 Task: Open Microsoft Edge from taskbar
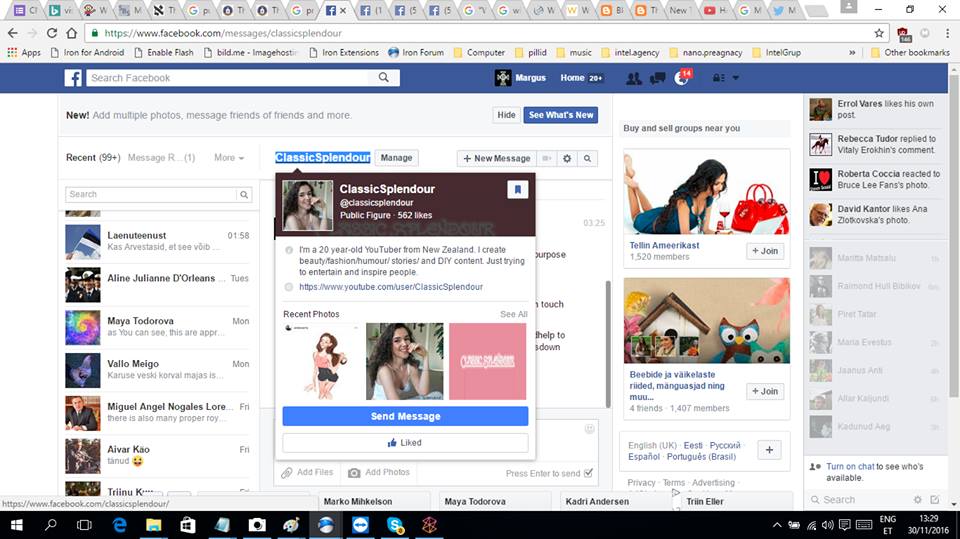(x=119, y=525)
